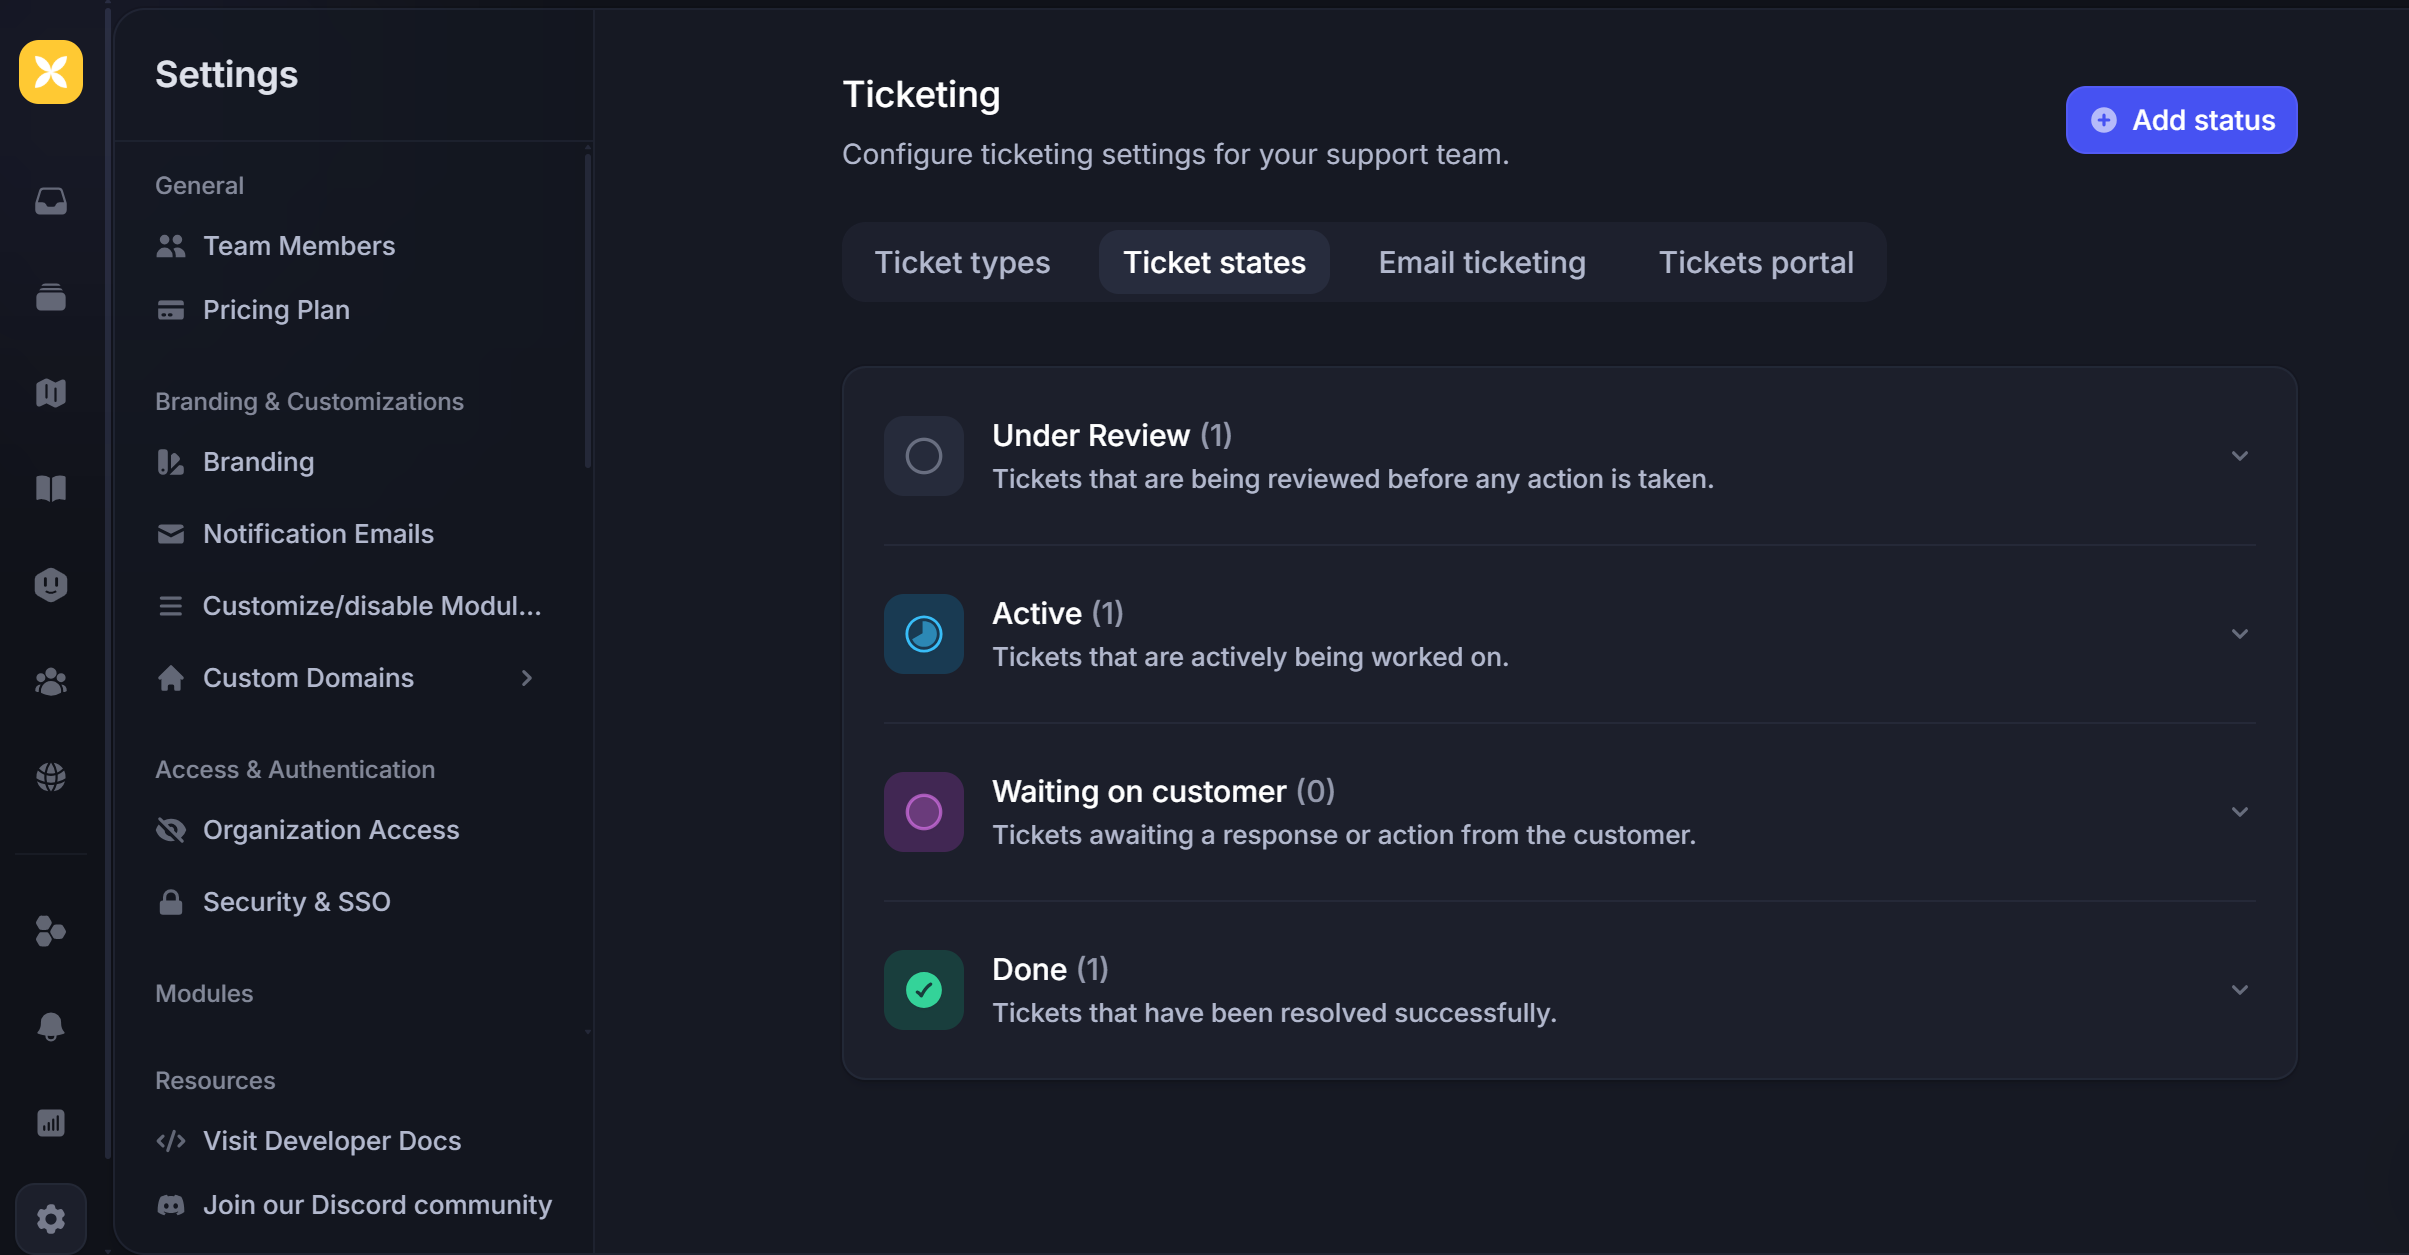Image resolution: width=2409 pixels, height=1255 pixels.
Task: Click the Add status button
Action: (x=2181, y=120)
